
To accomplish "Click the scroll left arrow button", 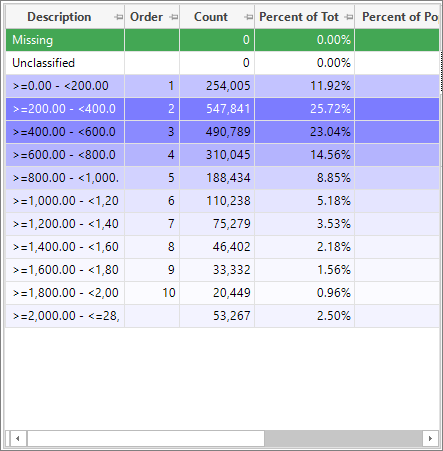I will [17, 438].
